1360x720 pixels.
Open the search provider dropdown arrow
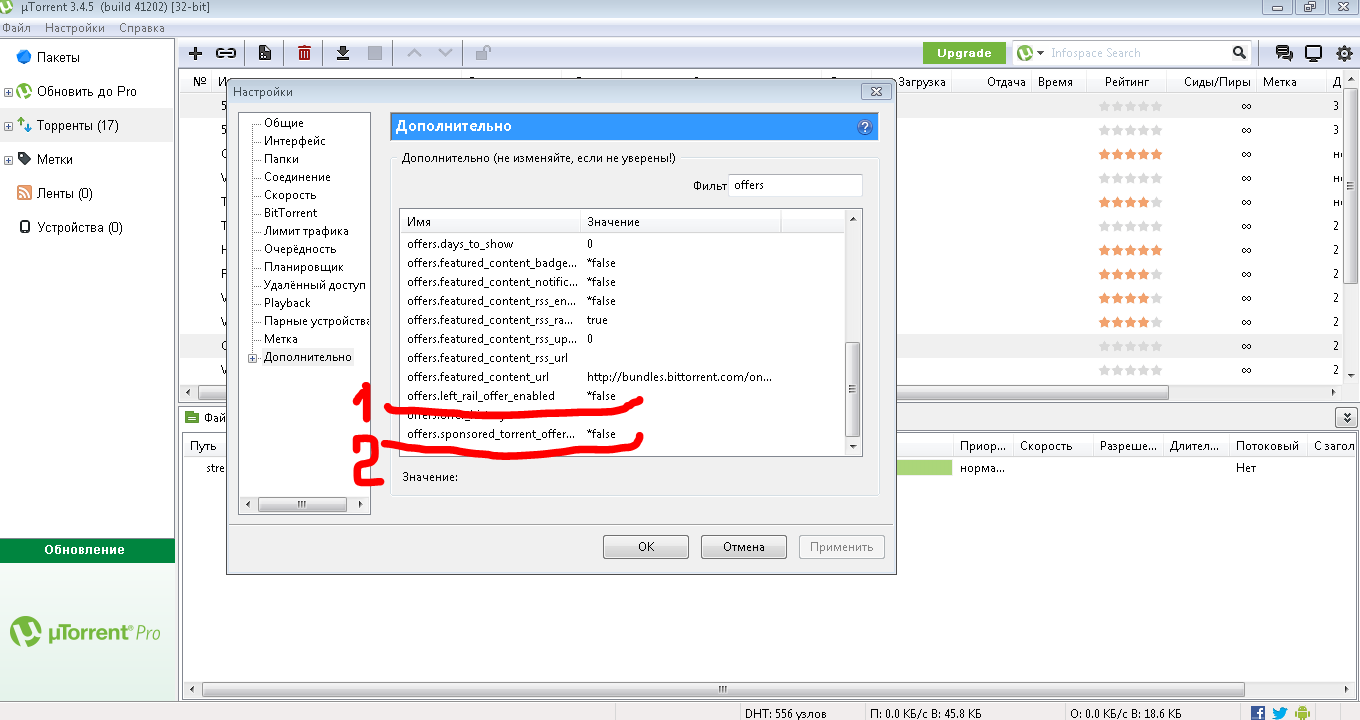tap(1041, 53)
